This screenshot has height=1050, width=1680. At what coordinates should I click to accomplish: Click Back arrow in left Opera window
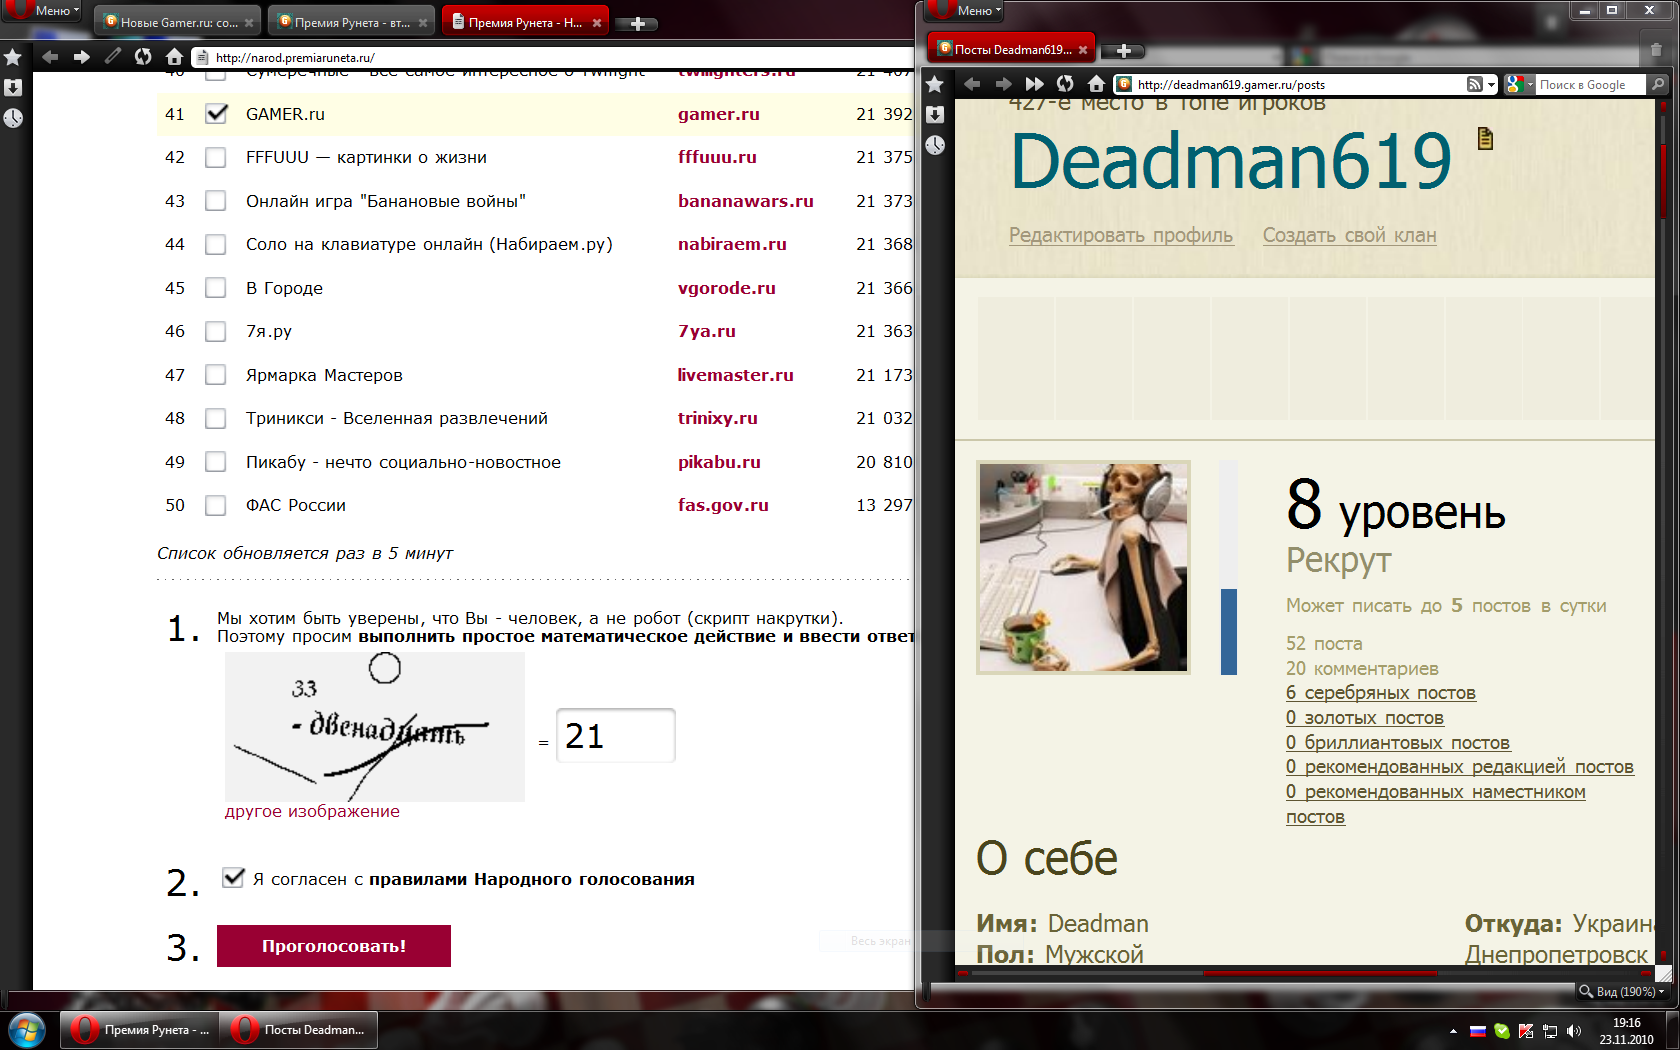(x=51, y=57)
